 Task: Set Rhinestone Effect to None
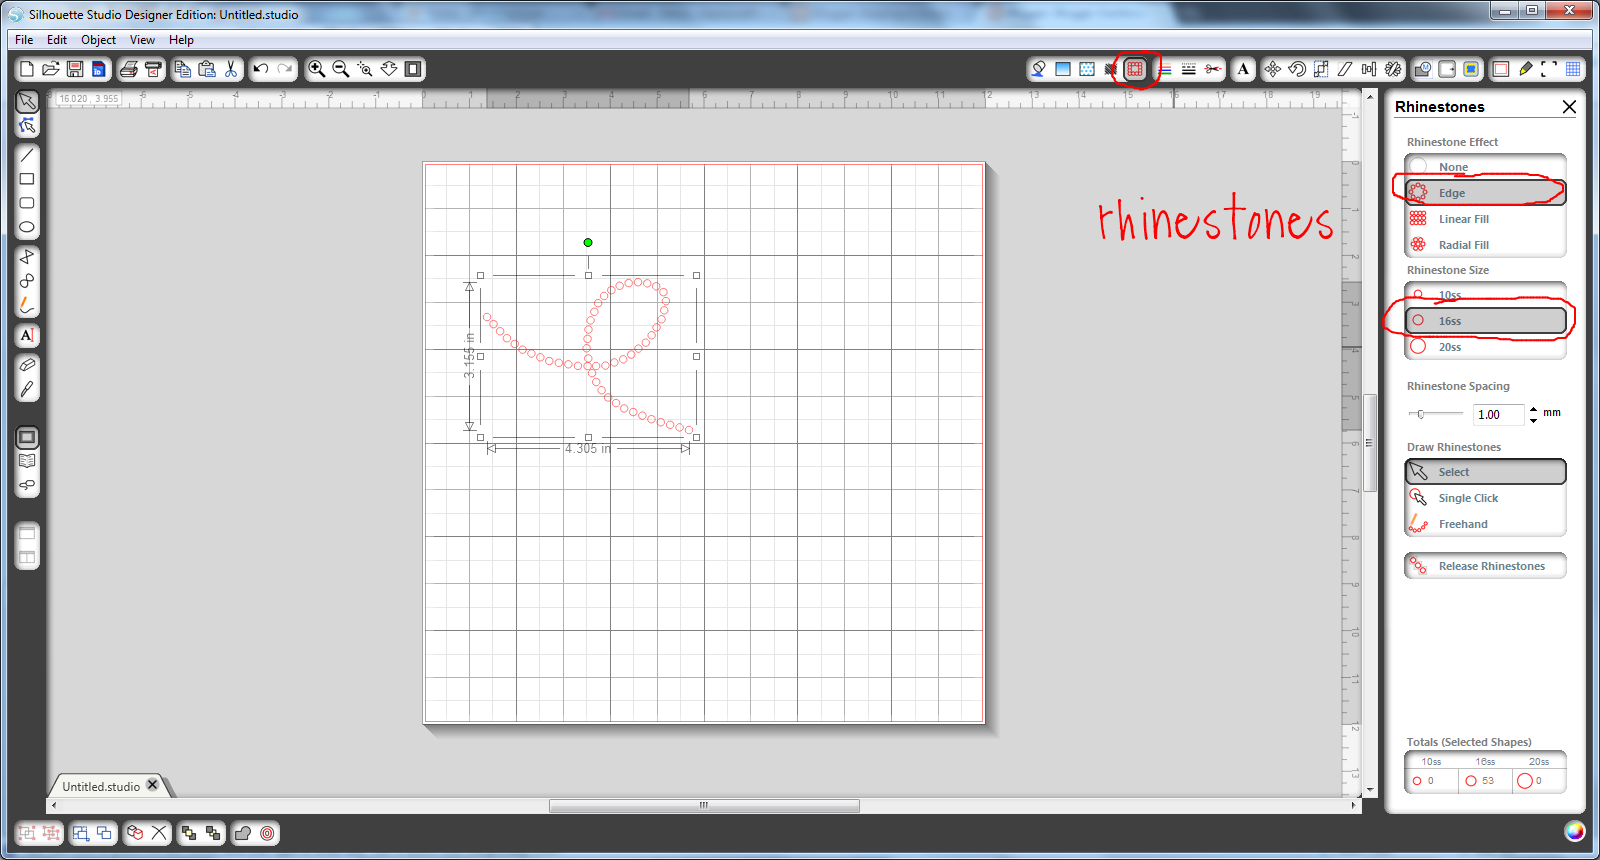(x=1485, y=166)
